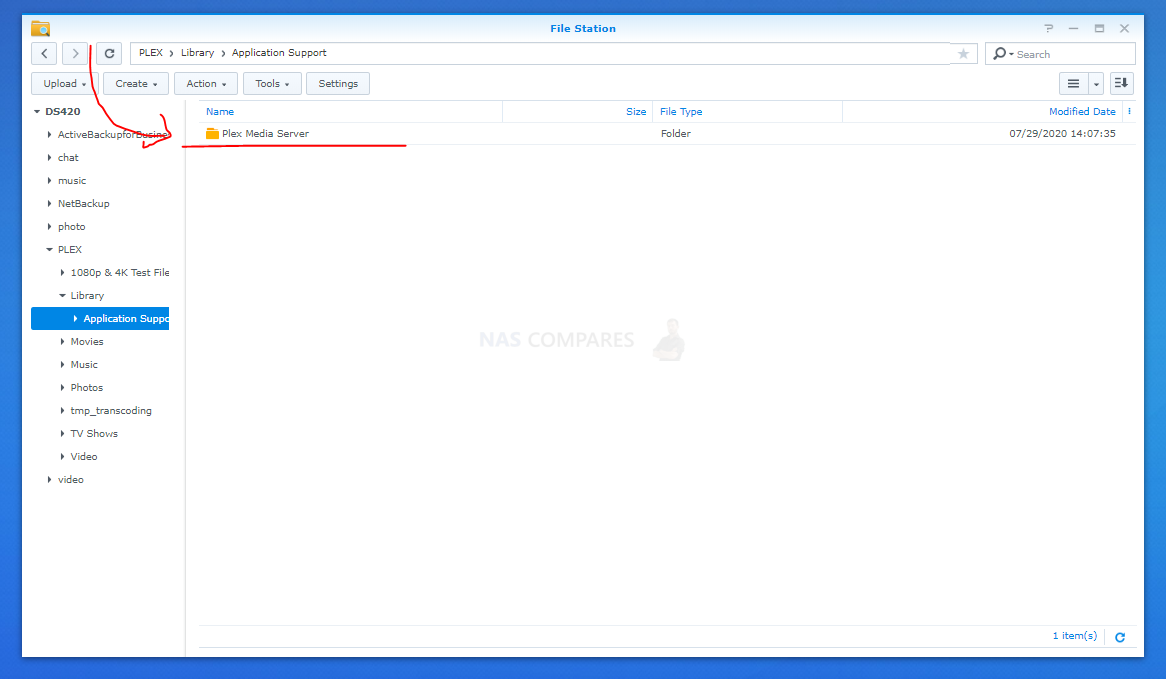The image size is (1166, 679).
Task: Open the Photos folder in the tree
Action: click(x=86, y=388)
